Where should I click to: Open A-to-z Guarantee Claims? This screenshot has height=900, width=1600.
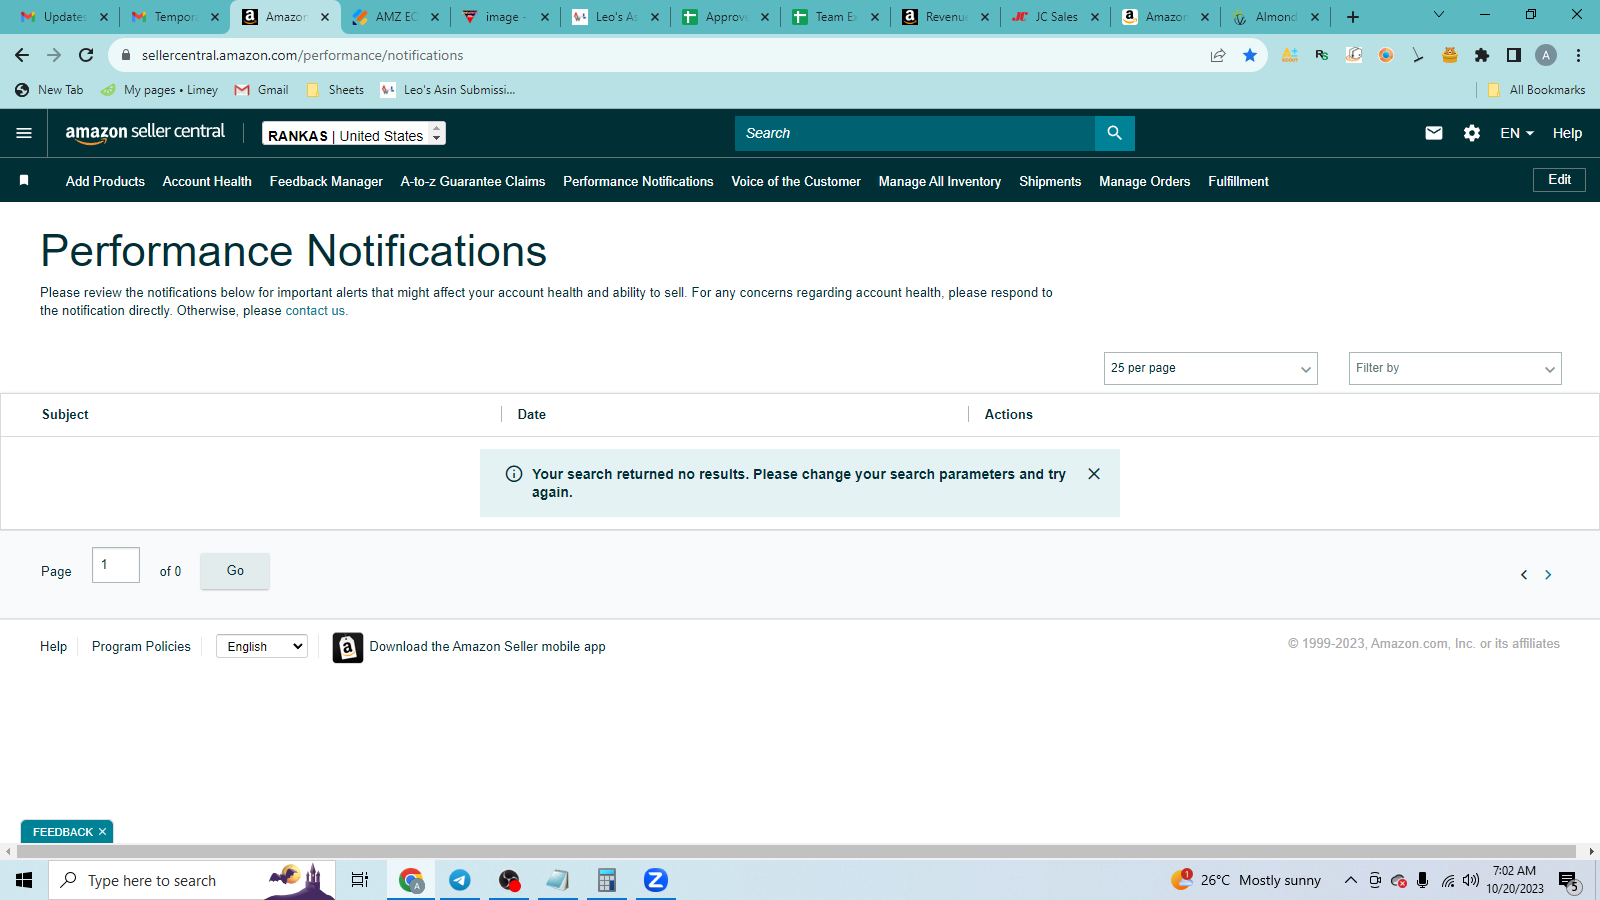(473, 181)
